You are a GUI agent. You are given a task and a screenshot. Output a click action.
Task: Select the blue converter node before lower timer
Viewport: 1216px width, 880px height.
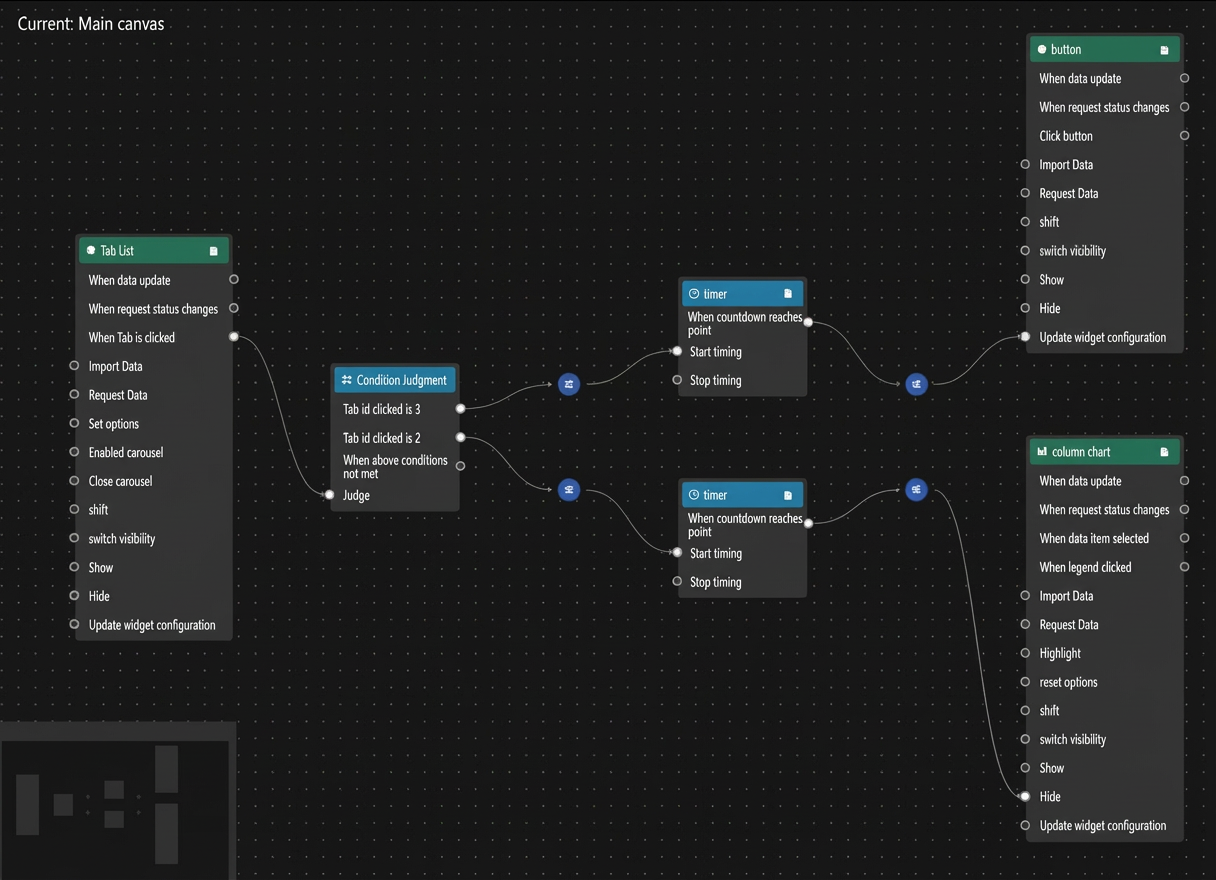569,490
